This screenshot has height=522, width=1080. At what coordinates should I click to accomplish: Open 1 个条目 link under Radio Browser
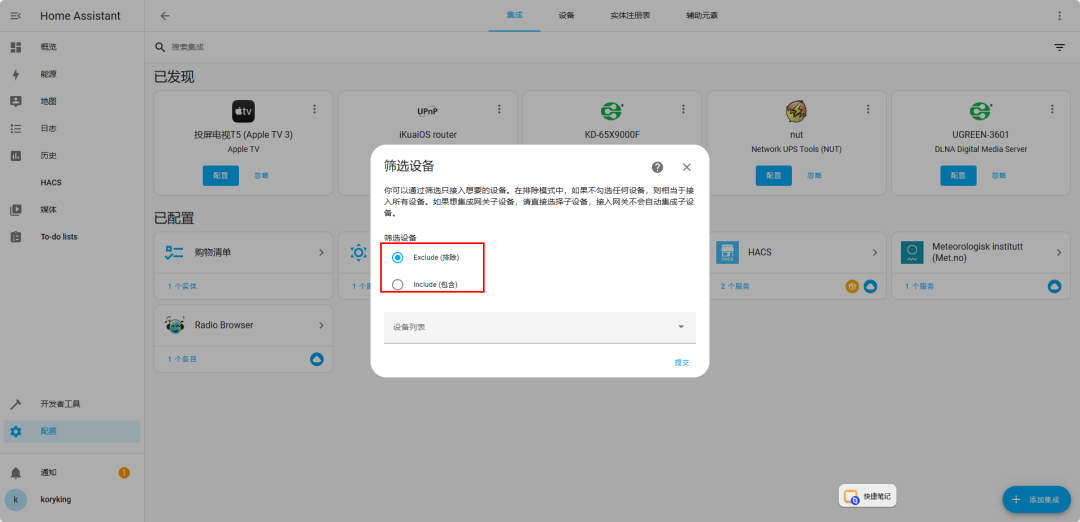pyautogui.click(x=182, y=359)
